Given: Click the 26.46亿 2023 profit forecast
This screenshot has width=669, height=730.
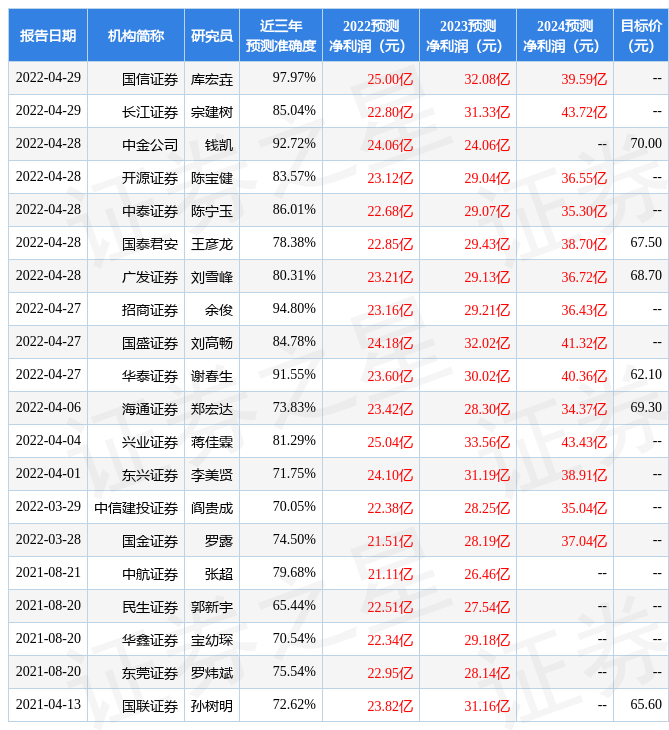Looking at the screenshot, I should [487, 575].
